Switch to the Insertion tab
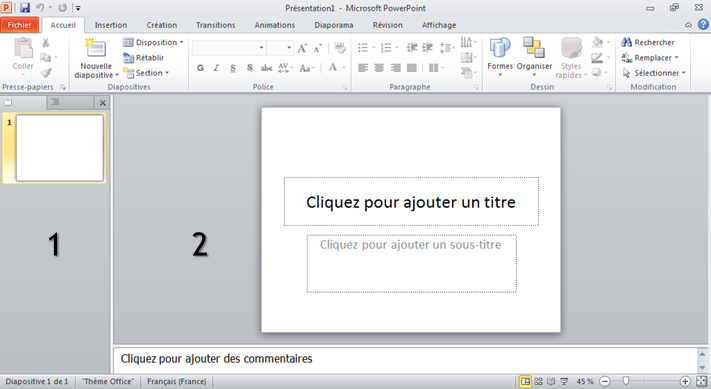This screenshot has height=389, width=711. pos(111,25)
